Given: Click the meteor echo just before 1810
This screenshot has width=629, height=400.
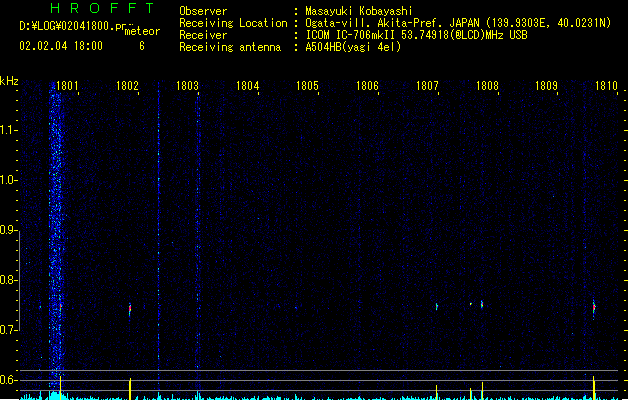Looking at the screenshot, I should point(594,308).
